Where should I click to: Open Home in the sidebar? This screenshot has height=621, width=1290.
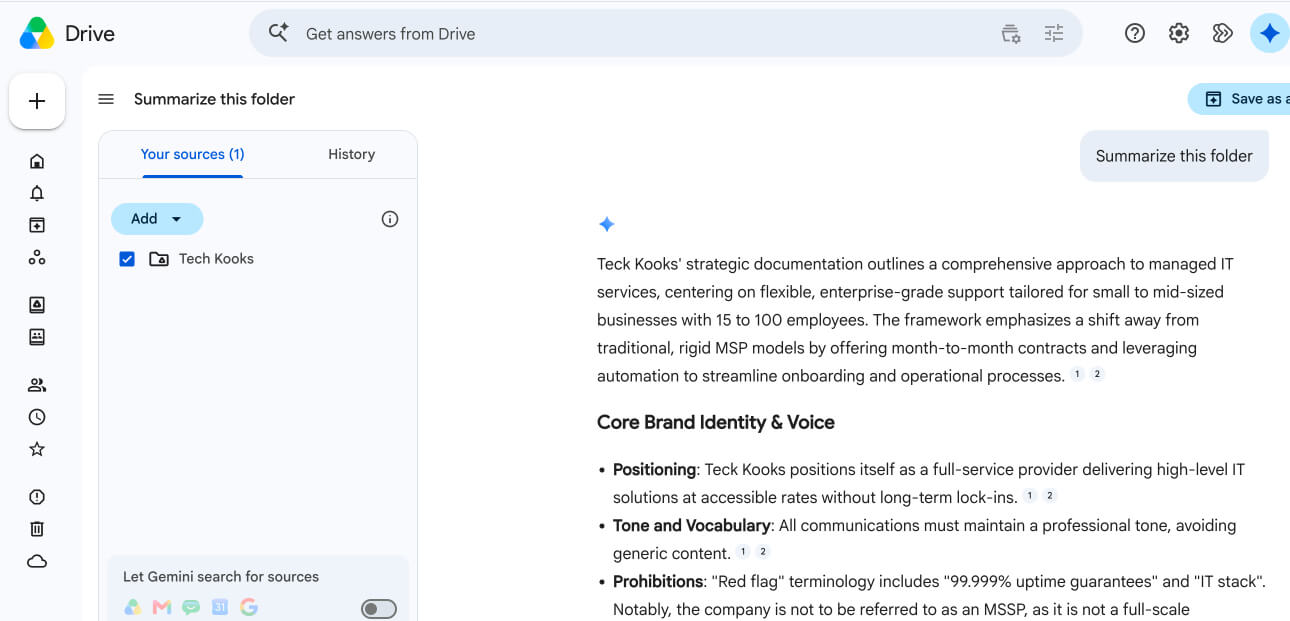[37, 161]
